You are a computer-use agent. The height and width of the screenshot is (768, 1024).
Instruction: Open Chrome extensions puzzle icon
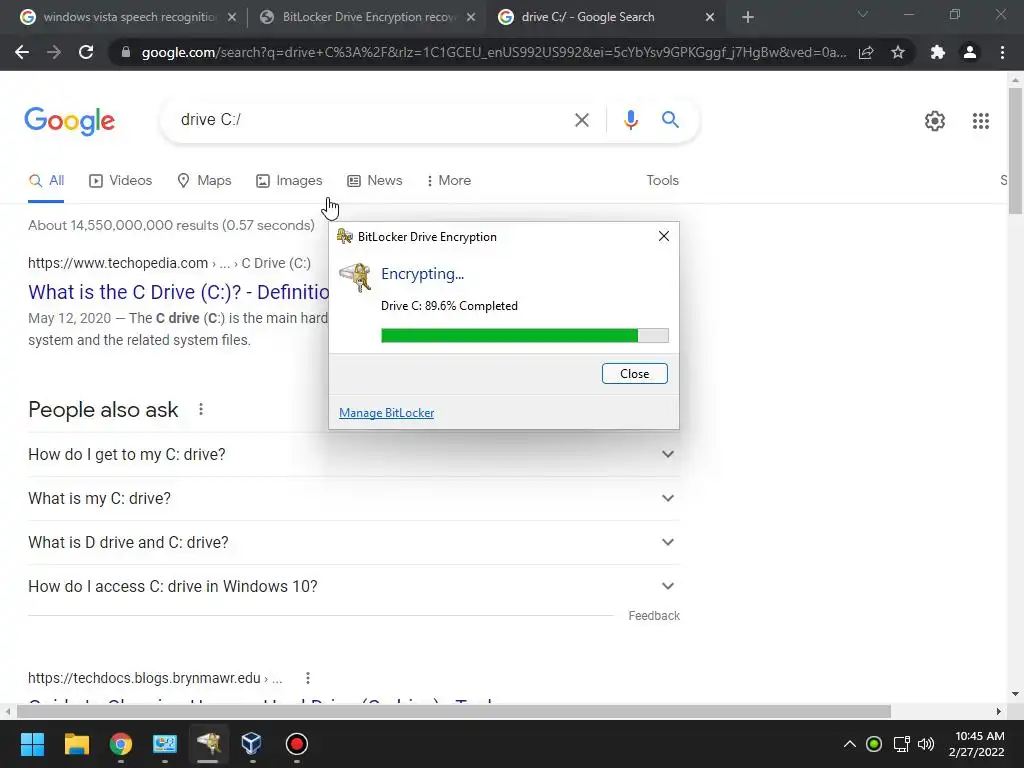938,52
